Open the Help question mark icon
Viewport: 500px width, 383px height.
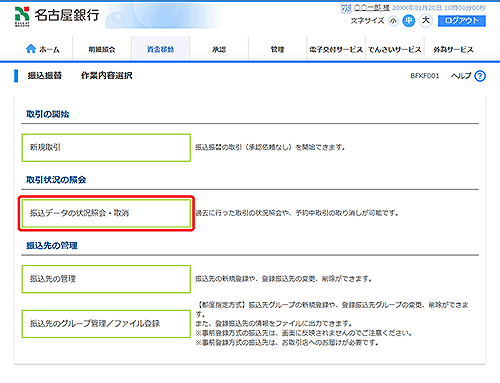[x=480, y=76]
